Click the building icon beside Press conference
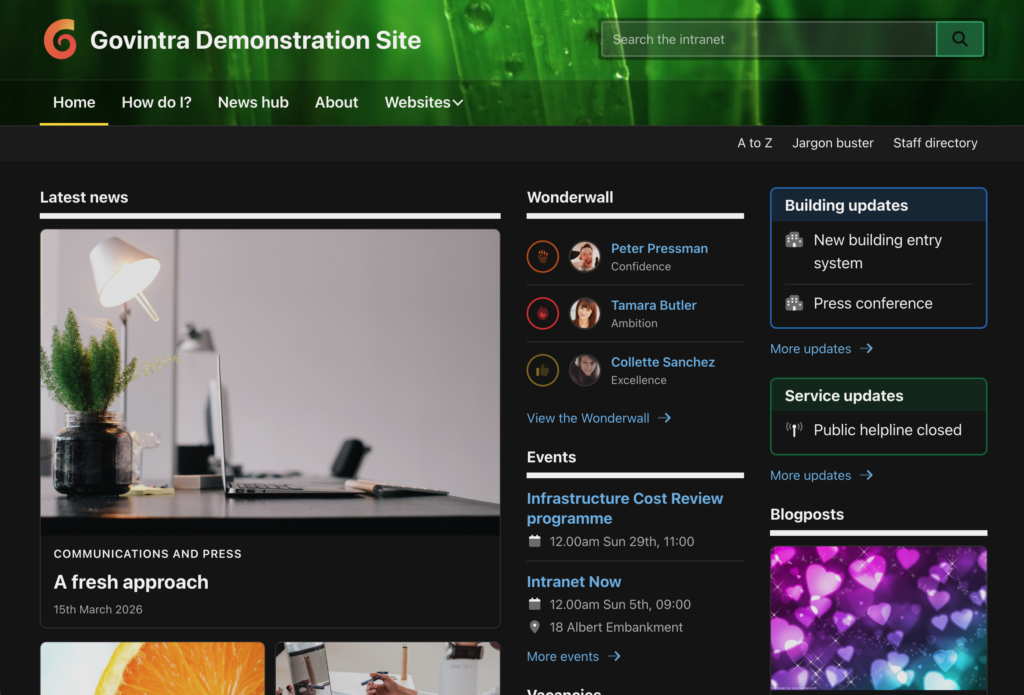Viewport: 1024px width, 695px height. pos(794,303)
